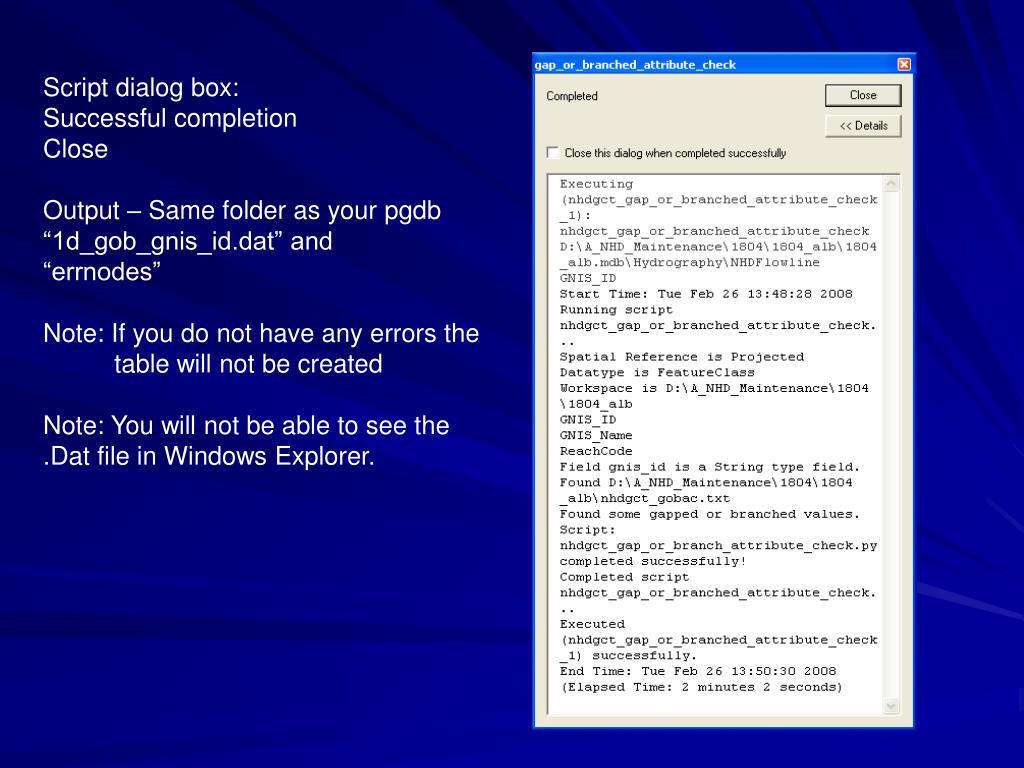This screenshot has height=768, width=1024.
Task: Click the 'Datatype is FeatureClass' line
Action: point(657,372)
